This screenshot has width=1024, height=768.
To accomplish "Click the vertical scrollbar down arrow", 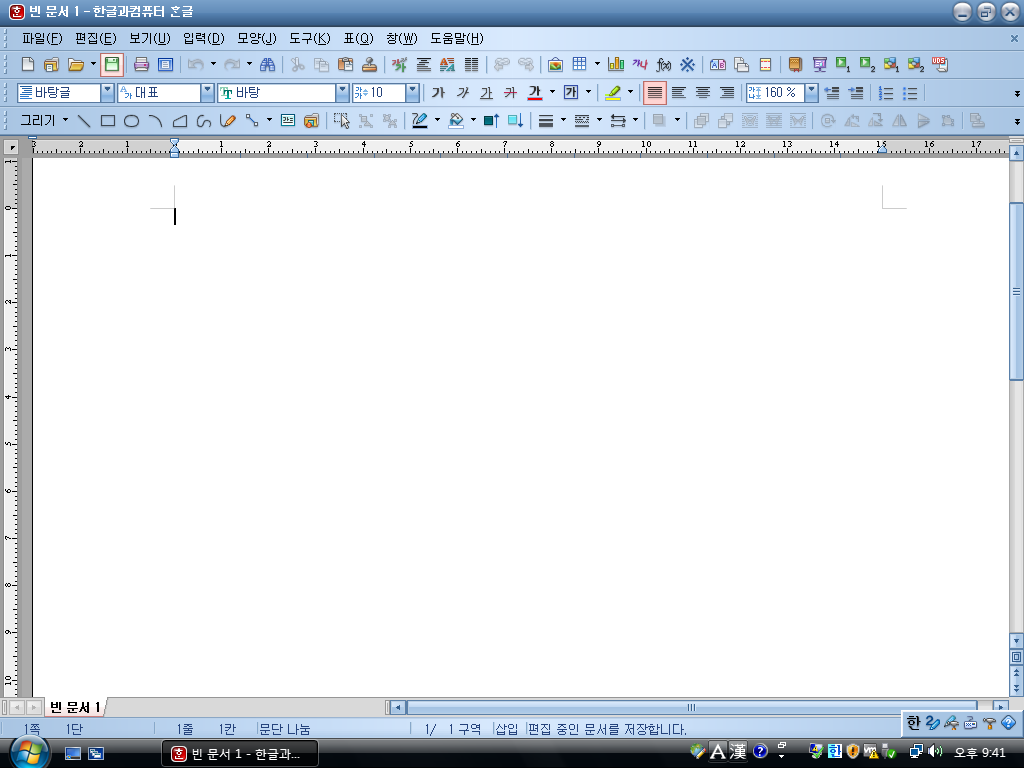I will tap(1016, 640).
